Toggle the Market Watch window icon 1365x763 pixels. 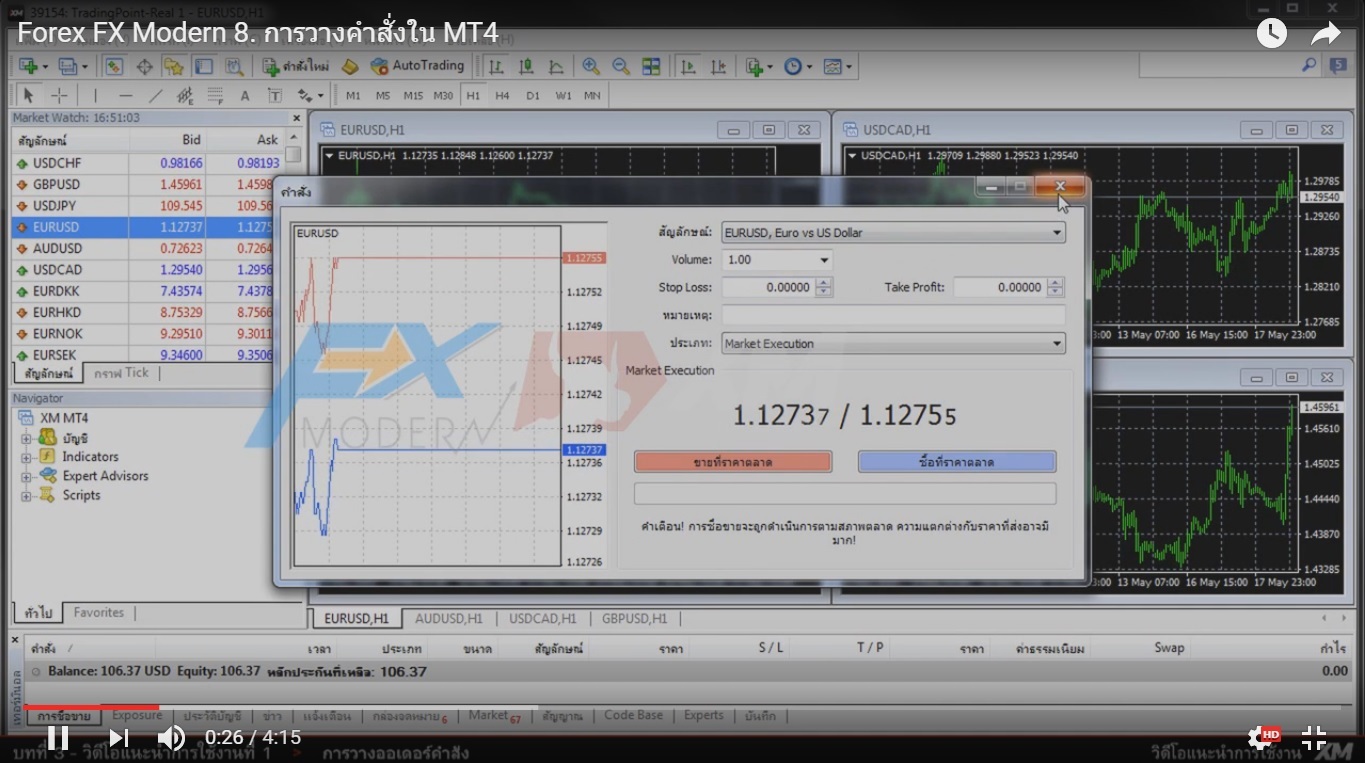pyautogui.click(x=113, y=66)
